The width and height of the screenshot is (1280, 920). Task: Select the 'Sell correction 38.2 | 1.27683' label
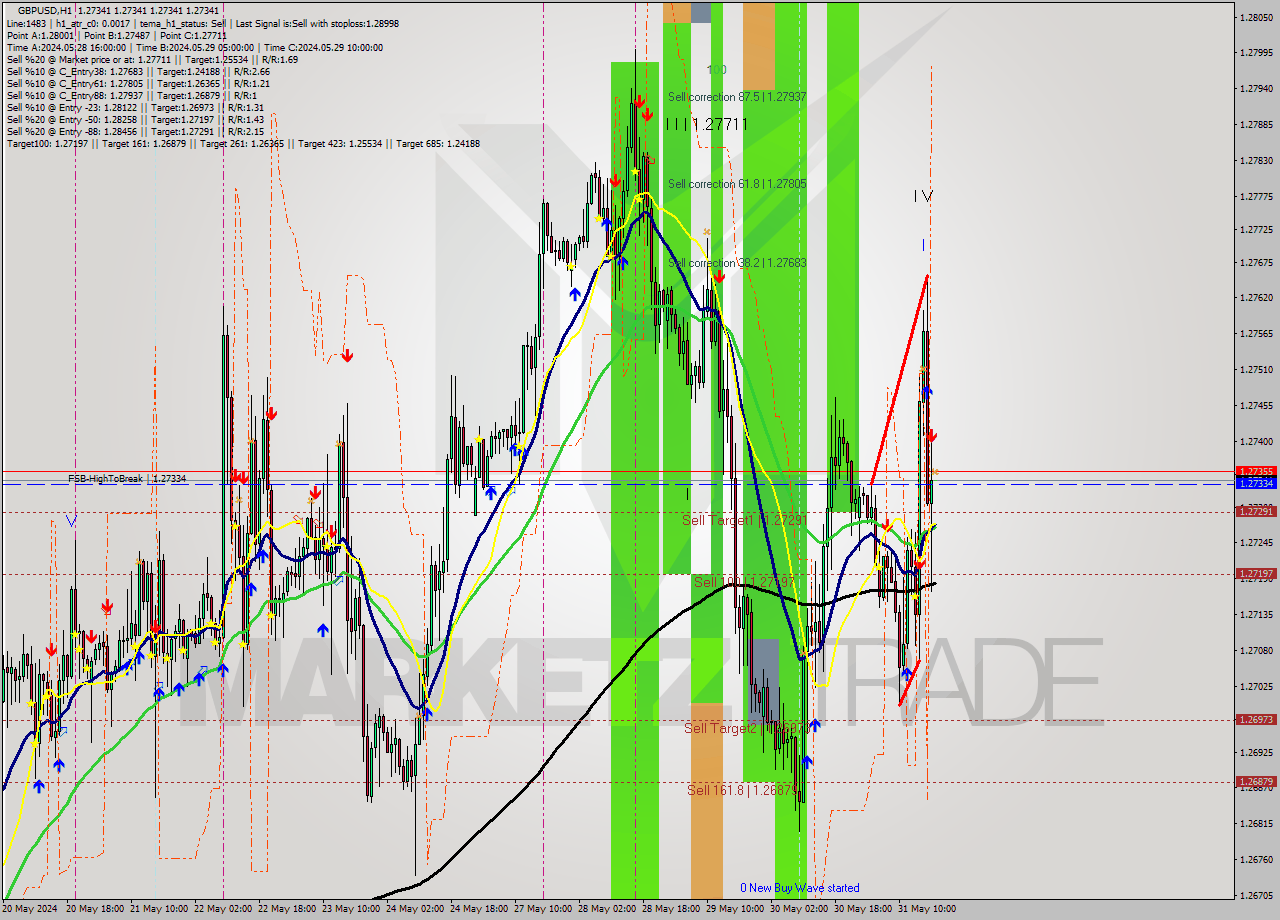(x=737, y=263)
